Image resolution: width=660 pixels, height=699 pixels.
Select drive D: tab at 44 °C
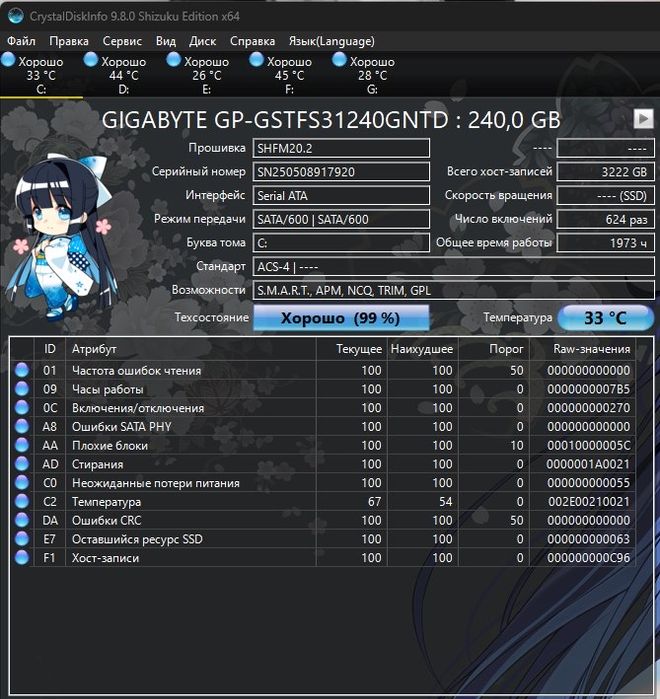pyautogui.click(x=123, y=74)
